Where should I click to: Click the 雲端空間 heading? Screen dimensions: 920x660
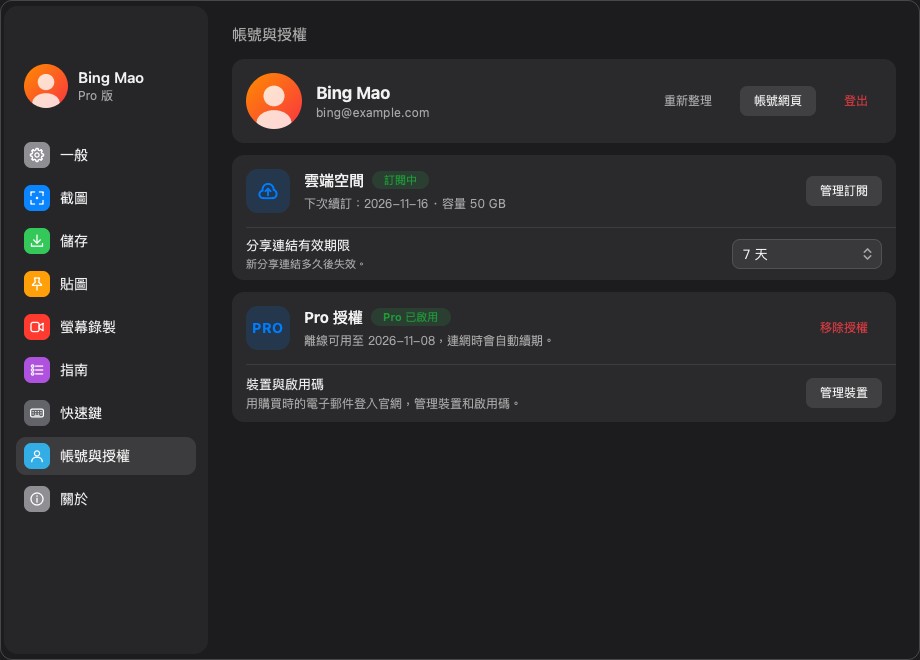click(x=334, y=181)
